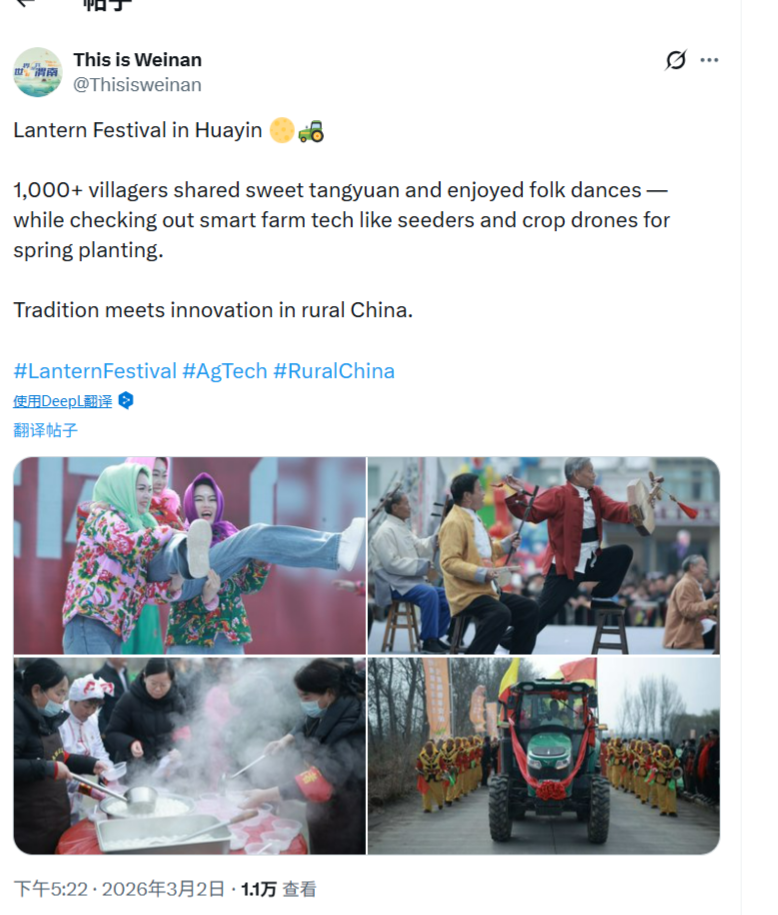The width and height of the screenshot is (778, 915).
Task: Open the This is Weinan display name
Action: [137, 60]
